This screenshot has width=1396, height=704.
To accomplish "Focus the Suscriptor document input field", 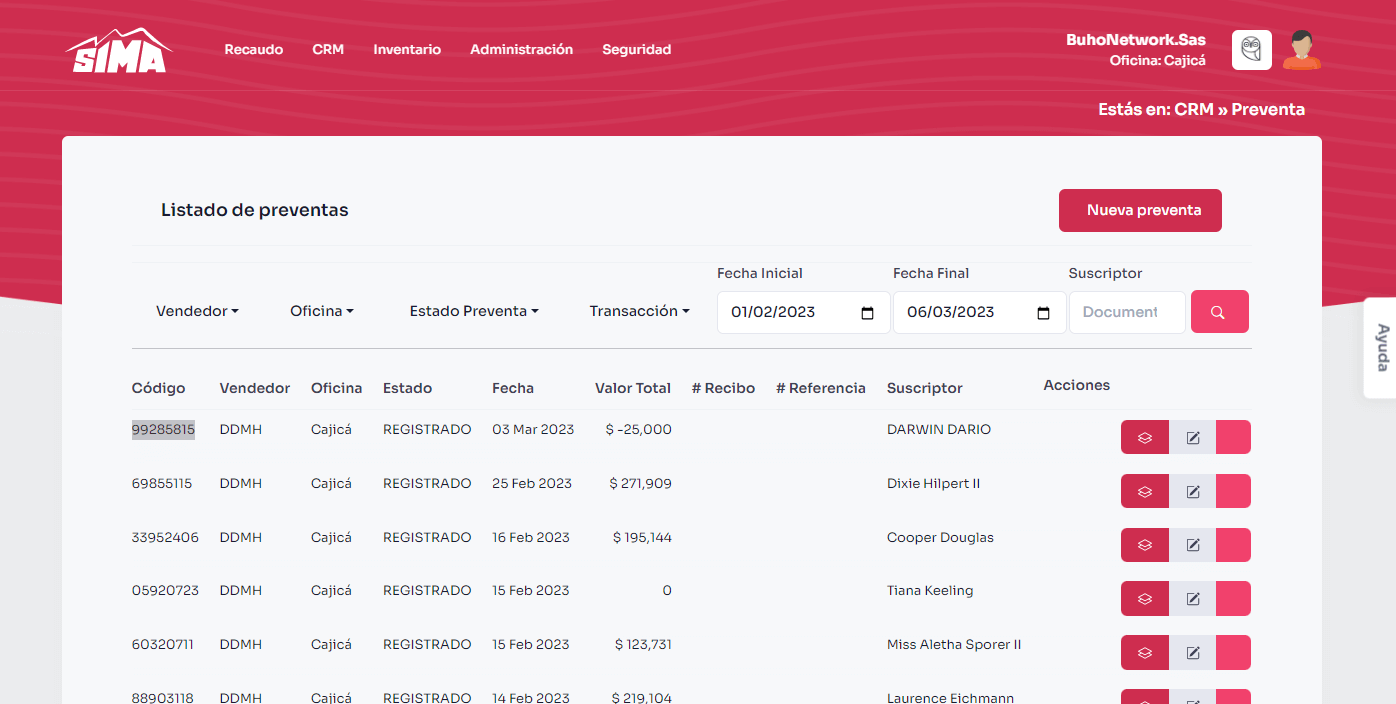I will point(1126,312).
